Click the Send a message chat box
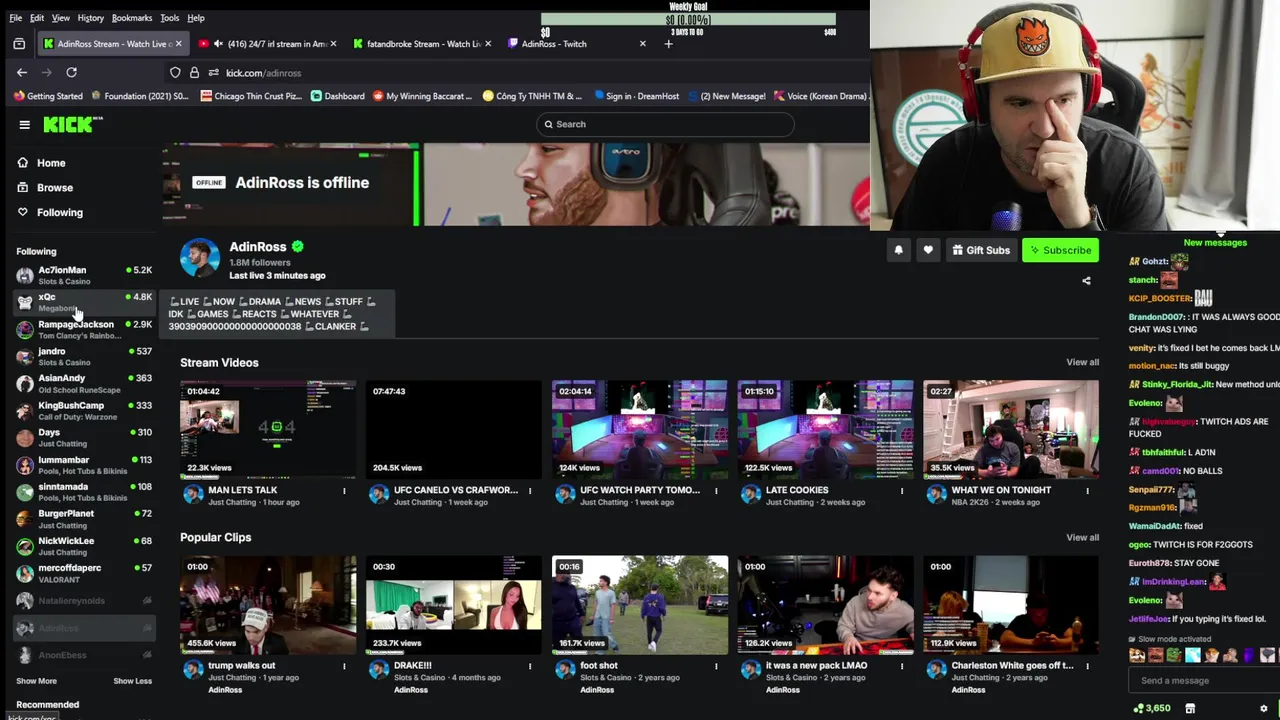 coord(1205,681)
